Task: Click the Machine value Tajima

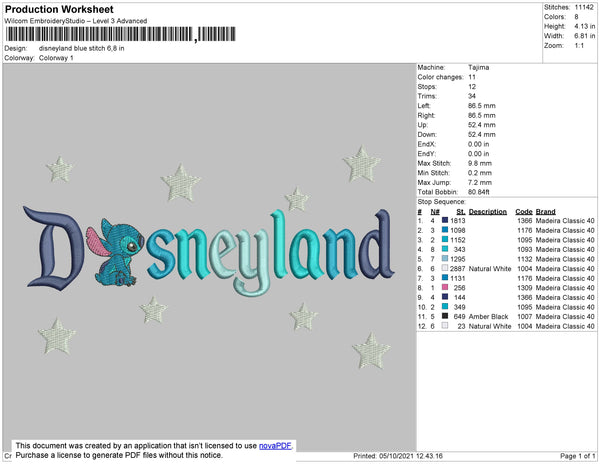Action: coord(478,67)
